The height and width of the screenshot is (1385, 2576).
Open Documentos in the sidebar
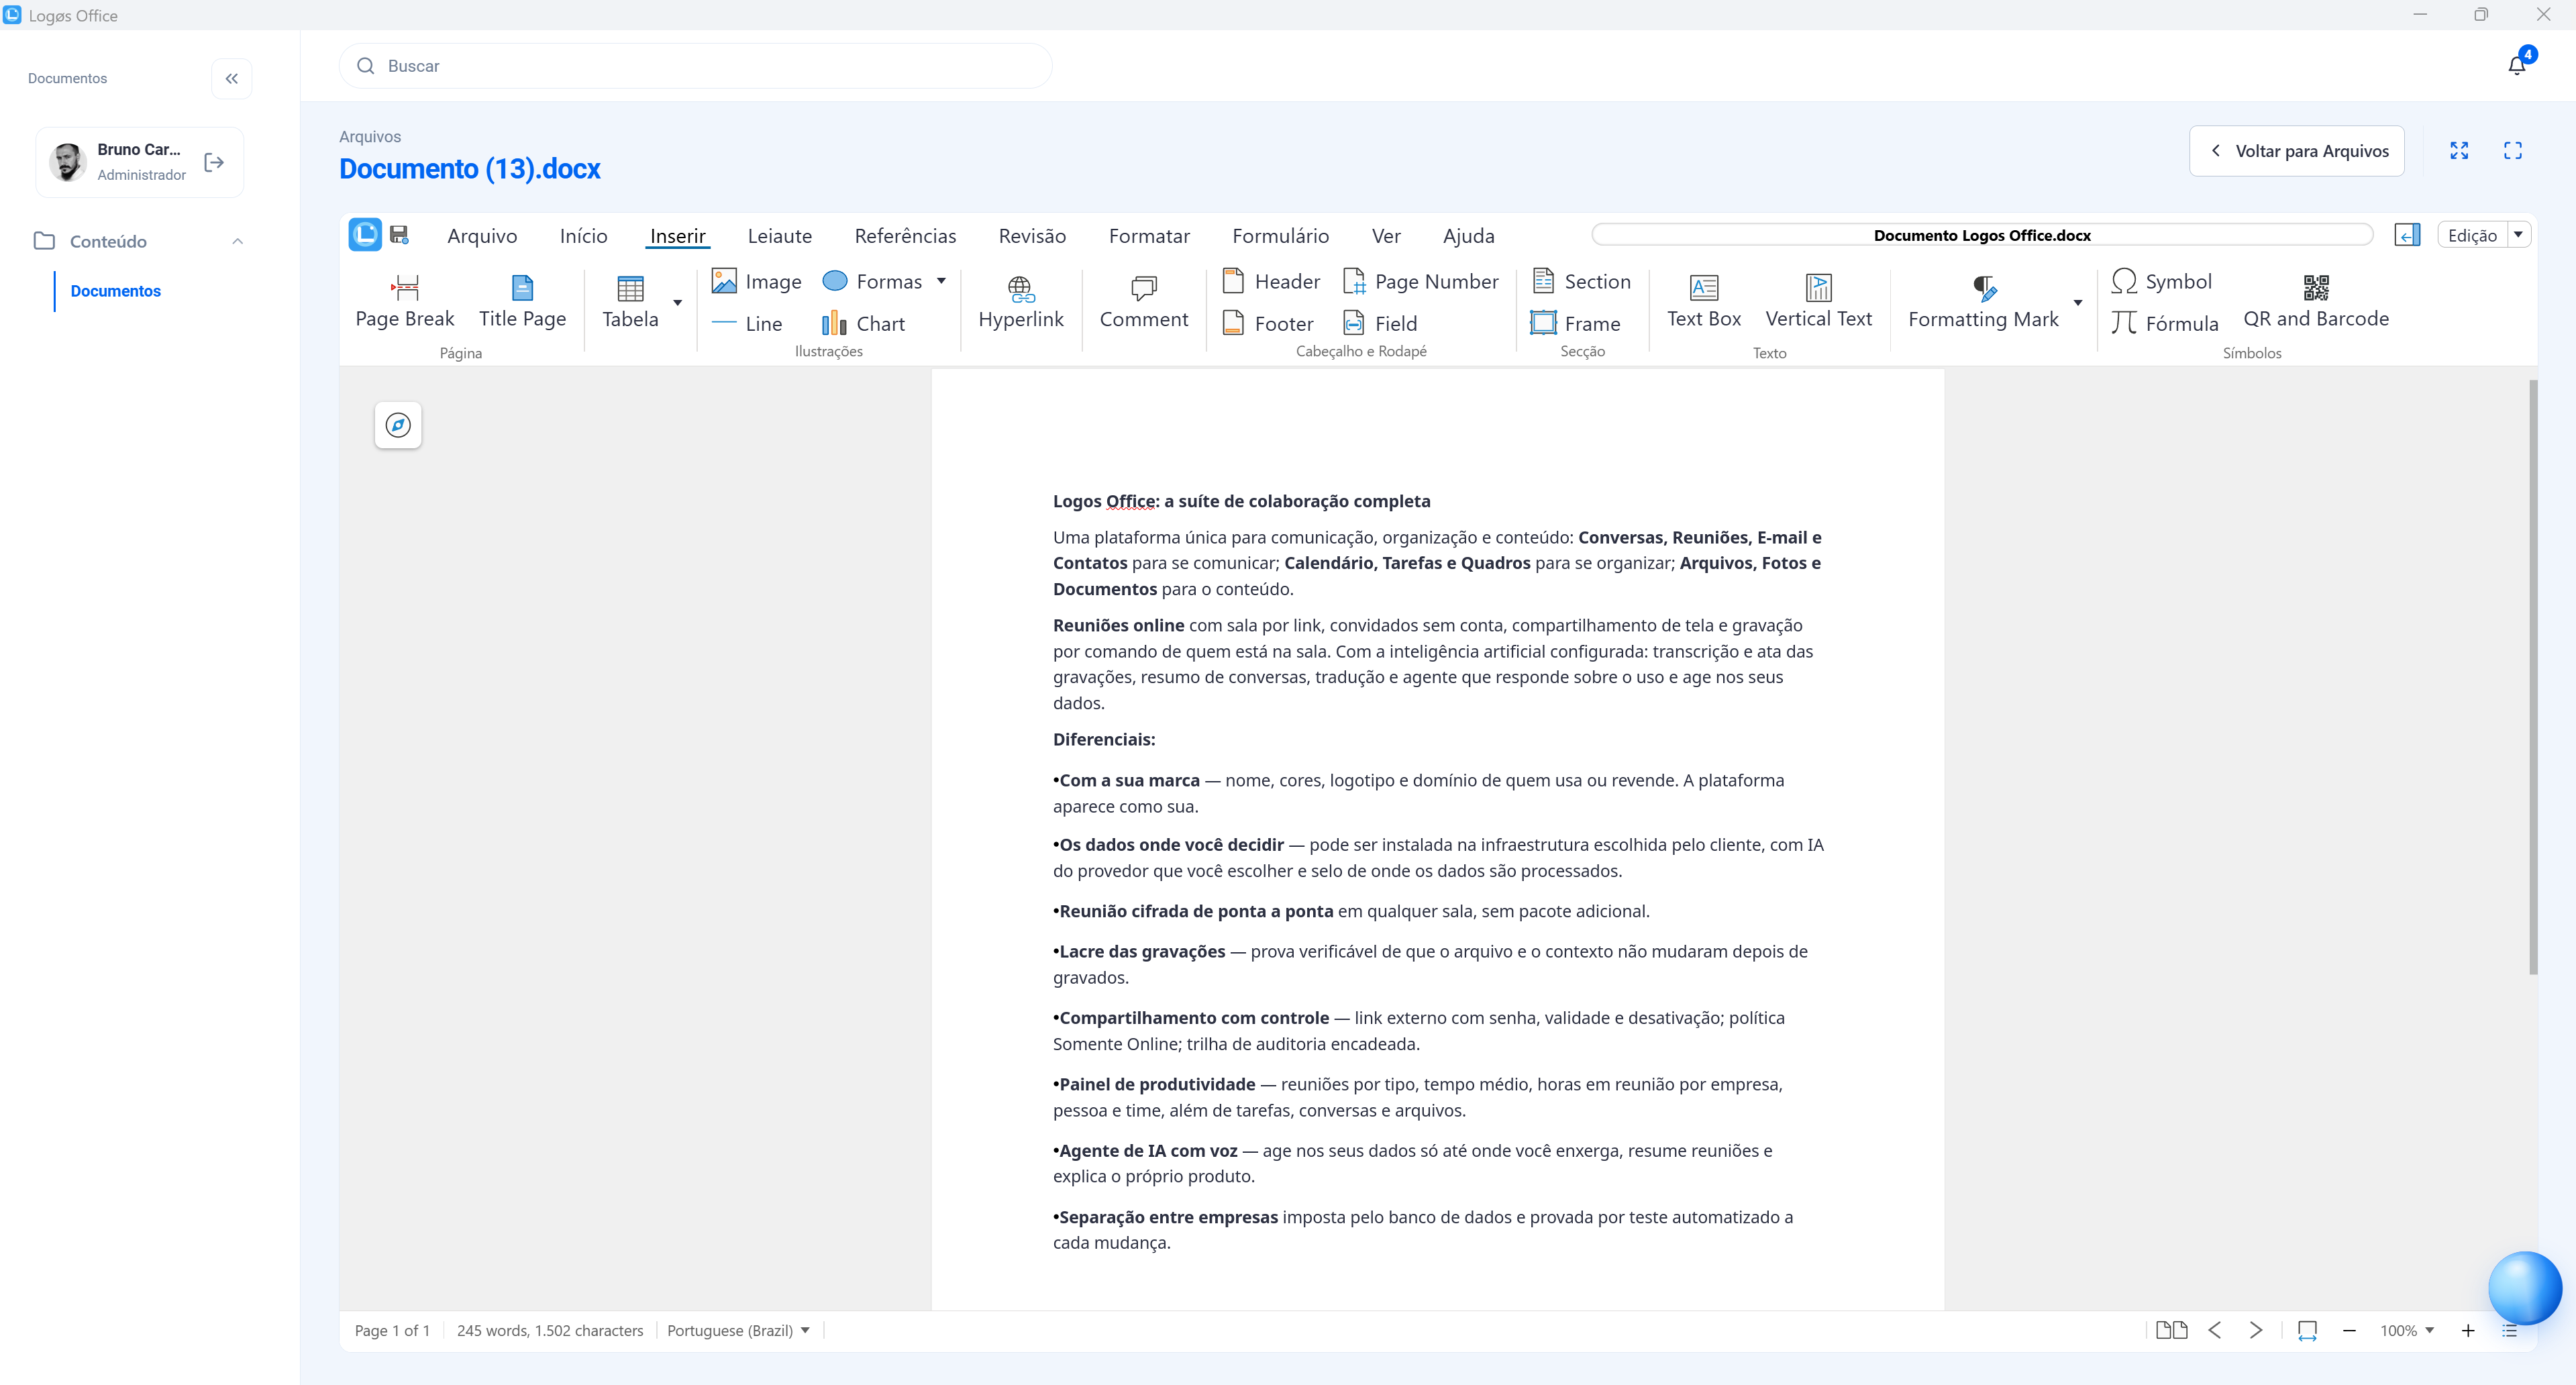[115, 291]
